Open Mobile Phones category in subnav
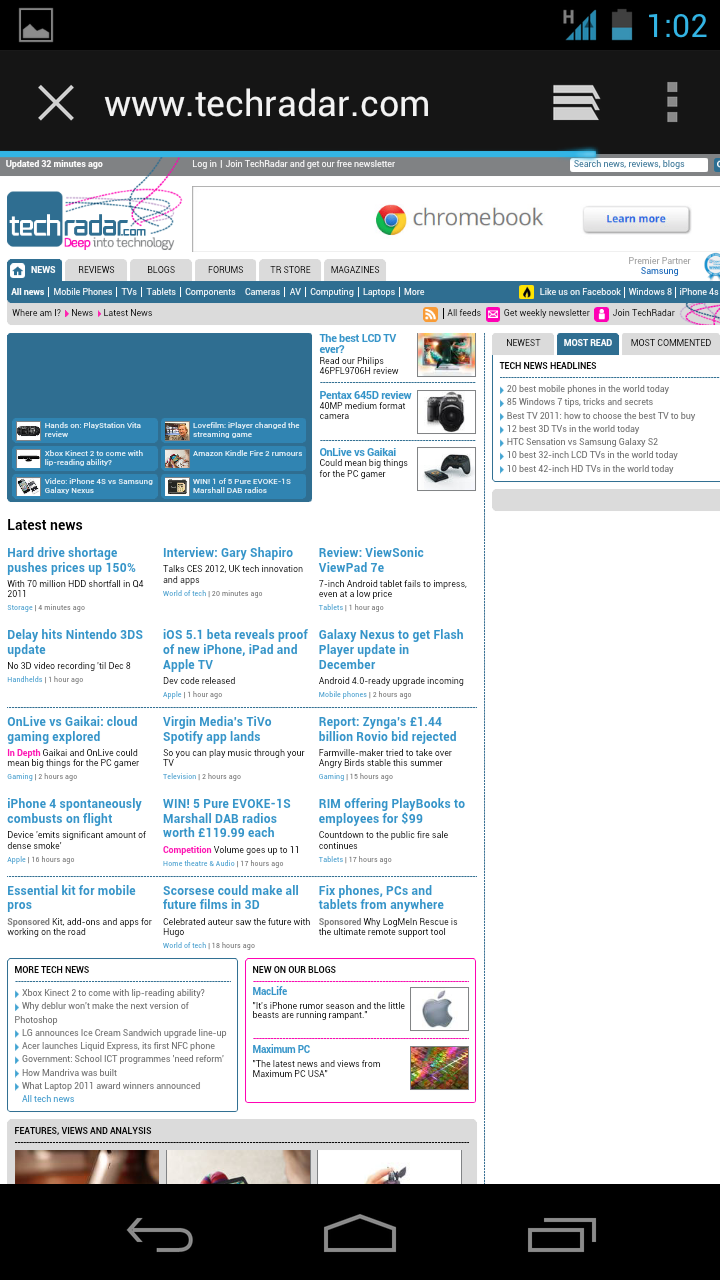 click(83, 292)
